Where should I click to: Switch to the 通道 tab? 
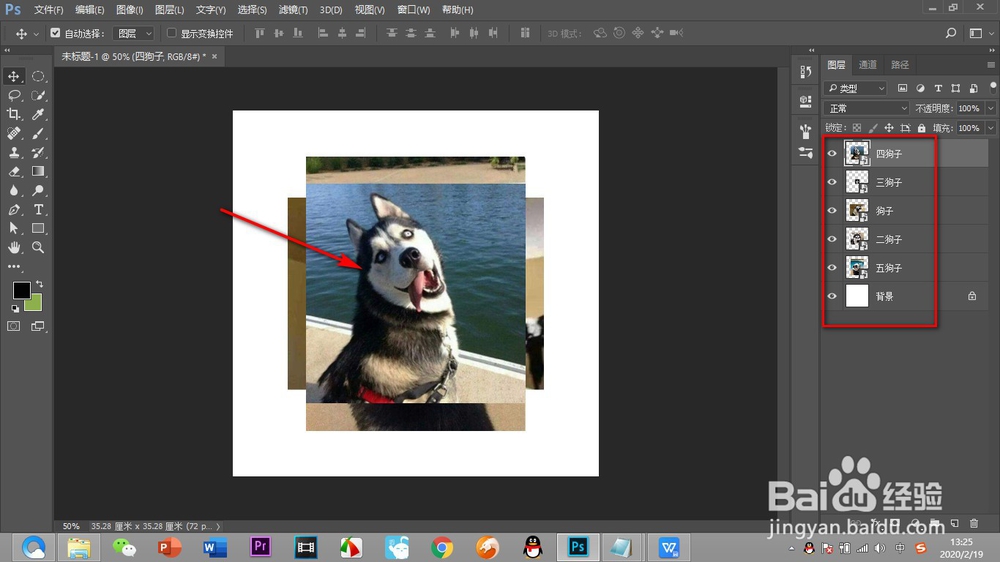[x=869, y=65]
